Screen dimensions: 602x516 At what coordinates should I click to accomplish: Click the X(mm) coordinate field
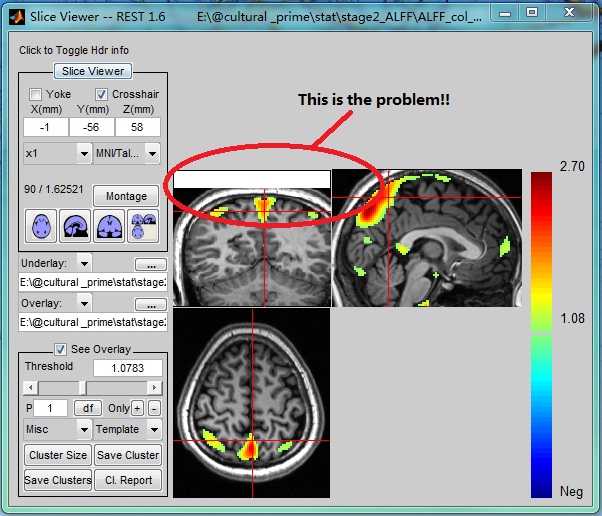point(46,127)
